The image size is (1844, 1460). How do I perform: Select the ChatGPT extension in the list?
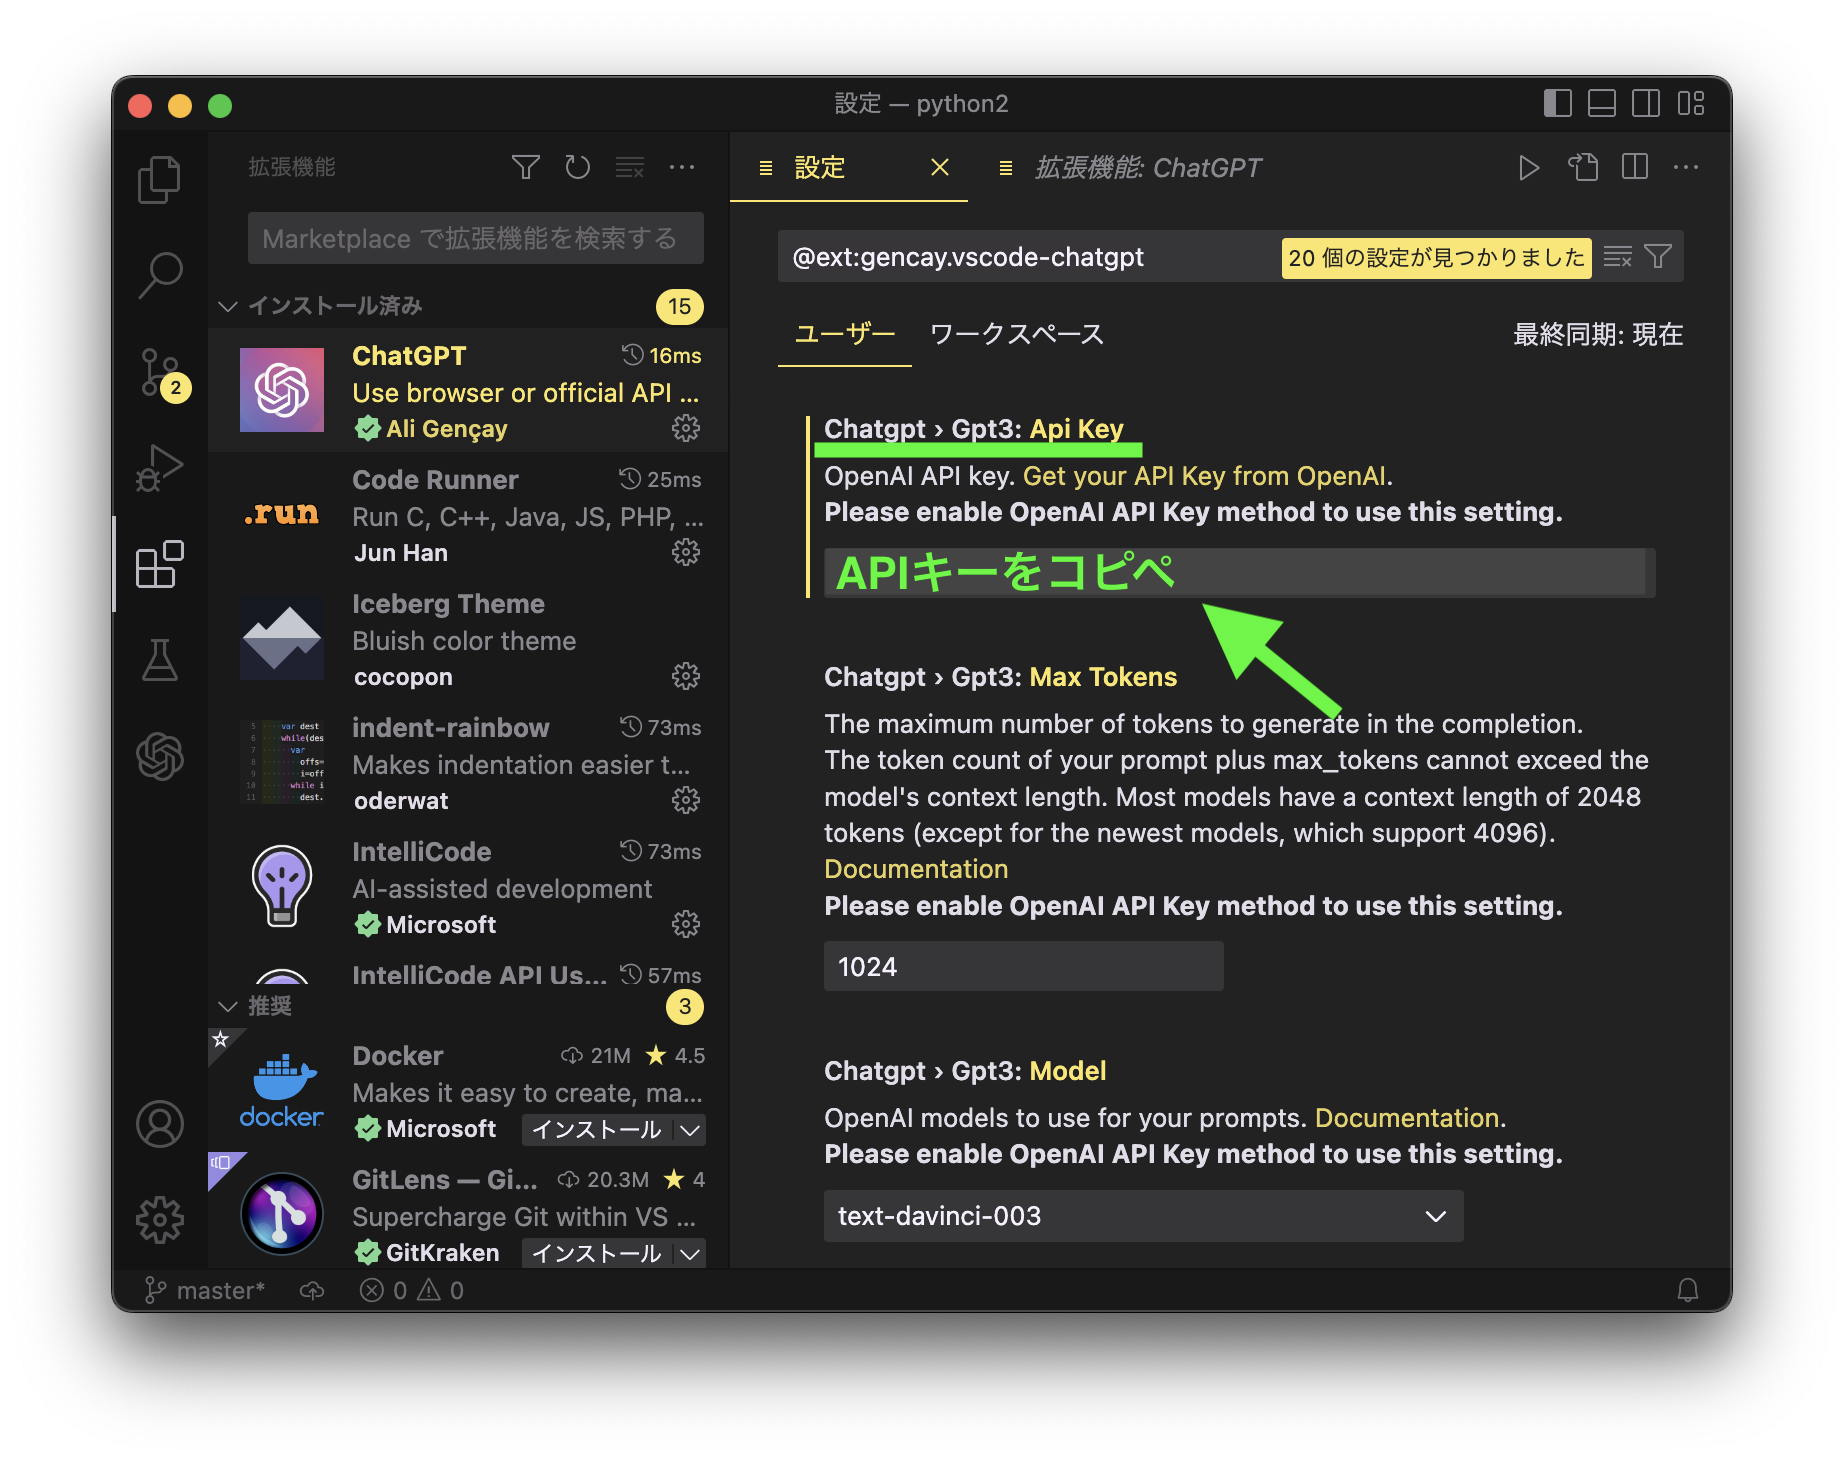(x=468, y=391)
